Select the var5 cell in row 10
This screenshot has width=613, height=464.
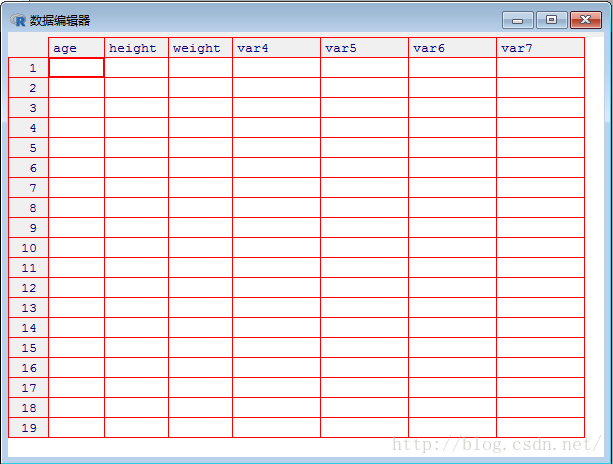364,247
